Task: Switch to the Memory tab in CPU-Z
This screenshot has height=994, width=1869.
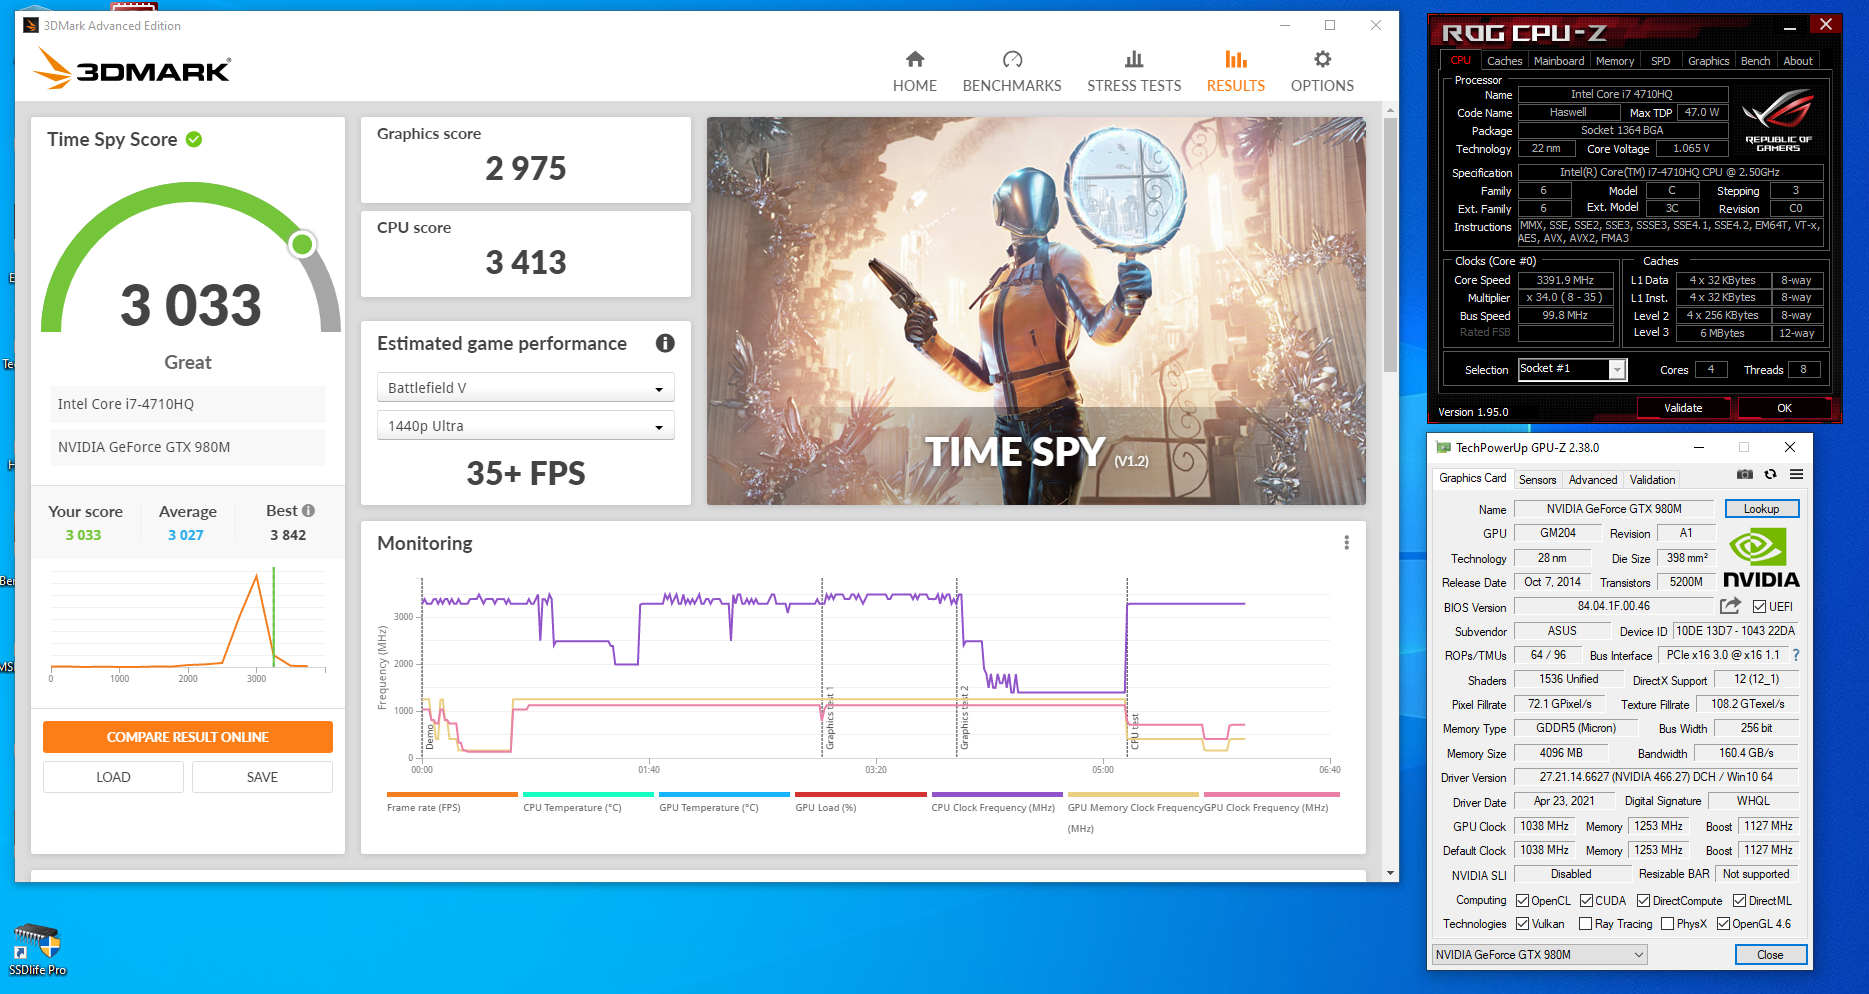Action: click(1615, 61)
